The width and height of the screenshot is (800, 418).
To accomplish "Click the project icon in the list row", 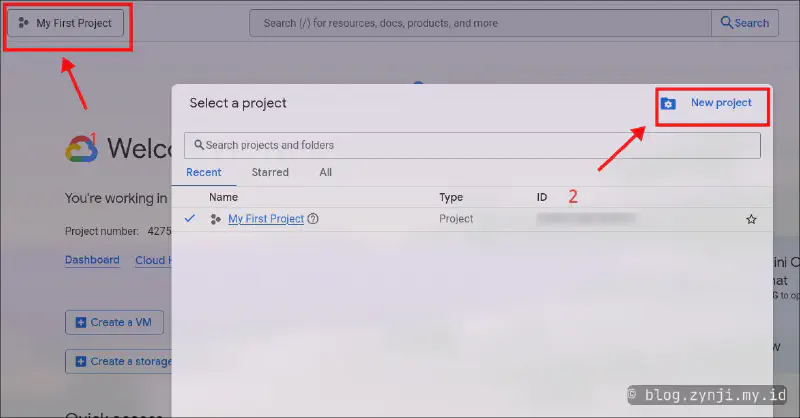I will pyautogui.click(x=215, y=219).
